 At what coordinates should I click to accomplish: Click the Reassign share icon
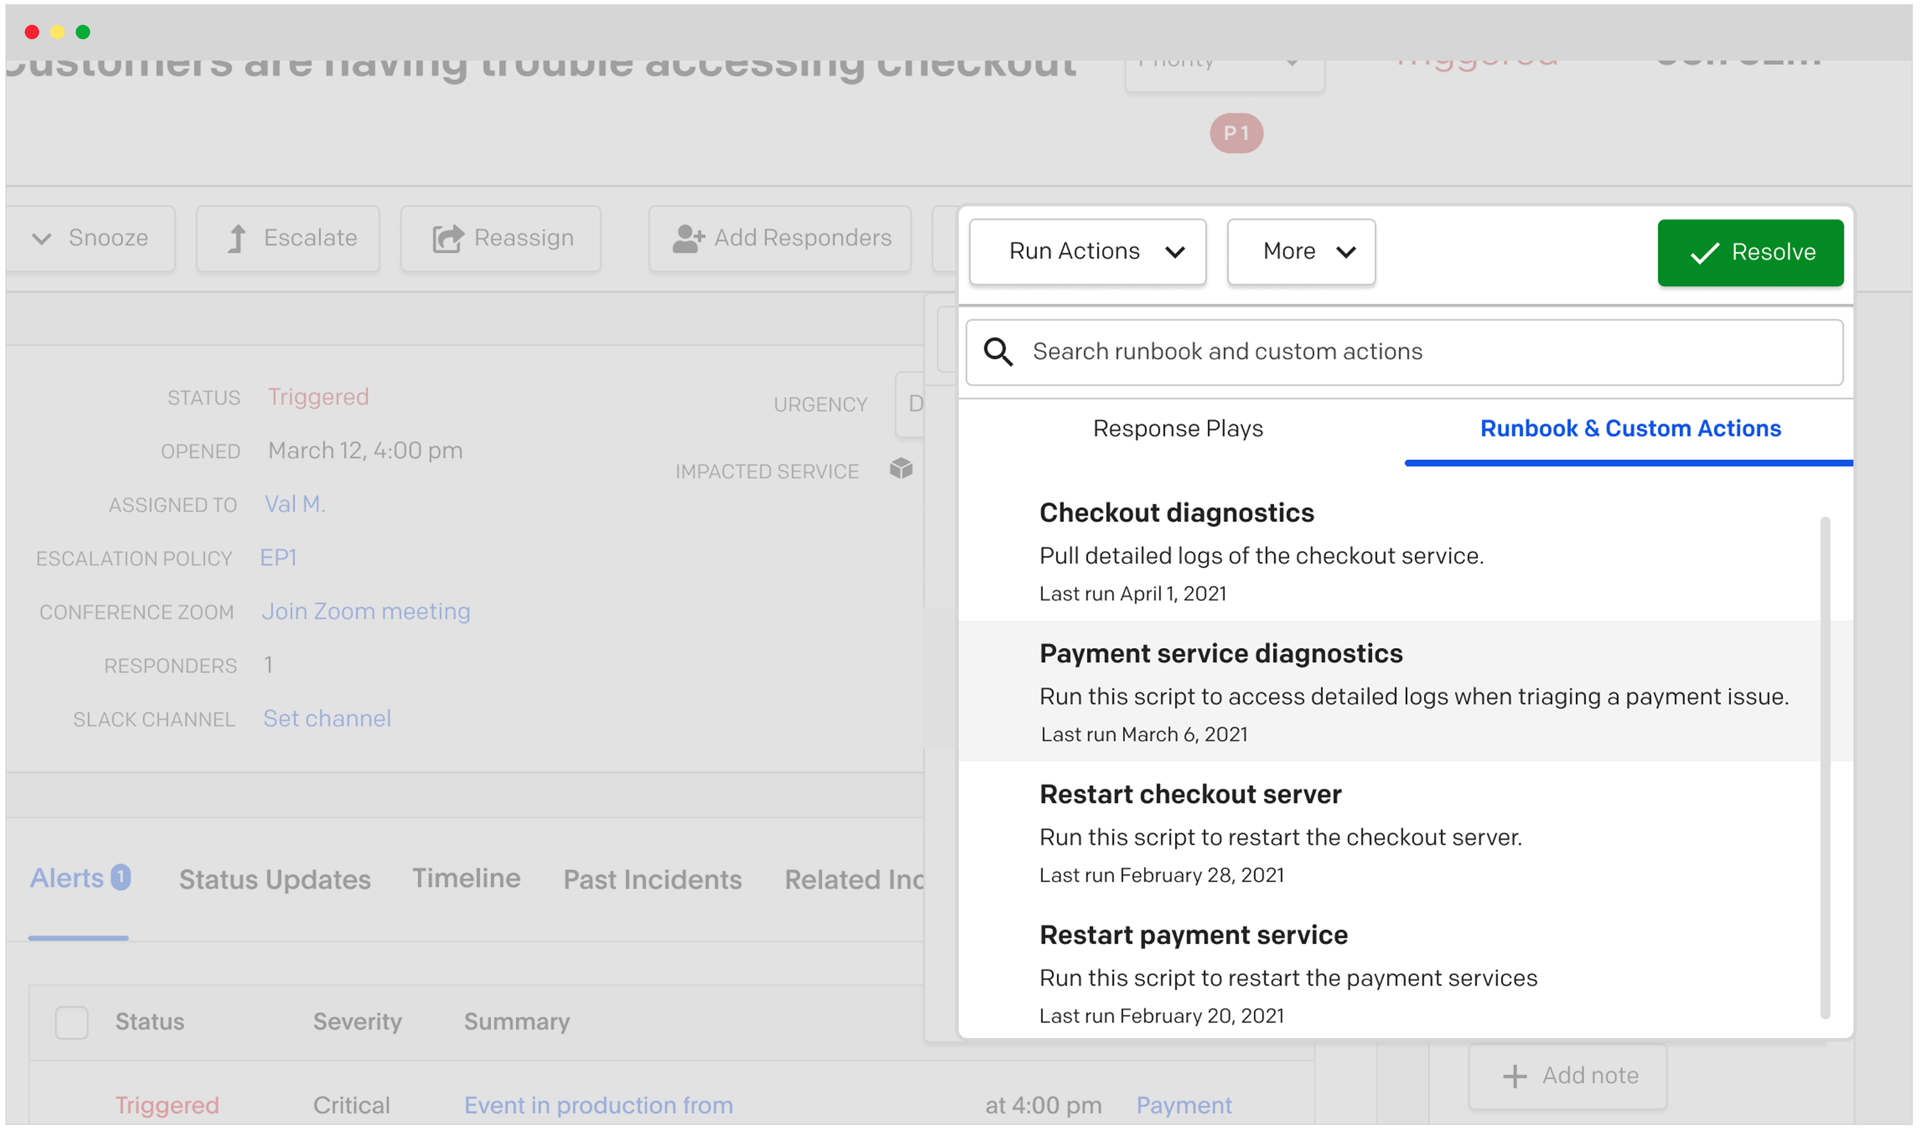tap(447, 239)
